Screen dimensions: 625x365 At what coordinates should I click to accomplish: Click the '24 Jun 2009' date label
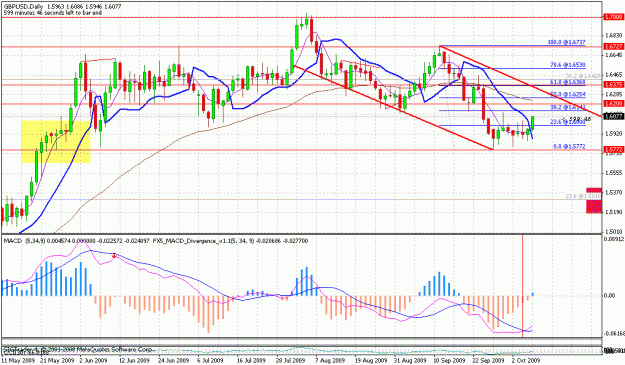point(173,360)
